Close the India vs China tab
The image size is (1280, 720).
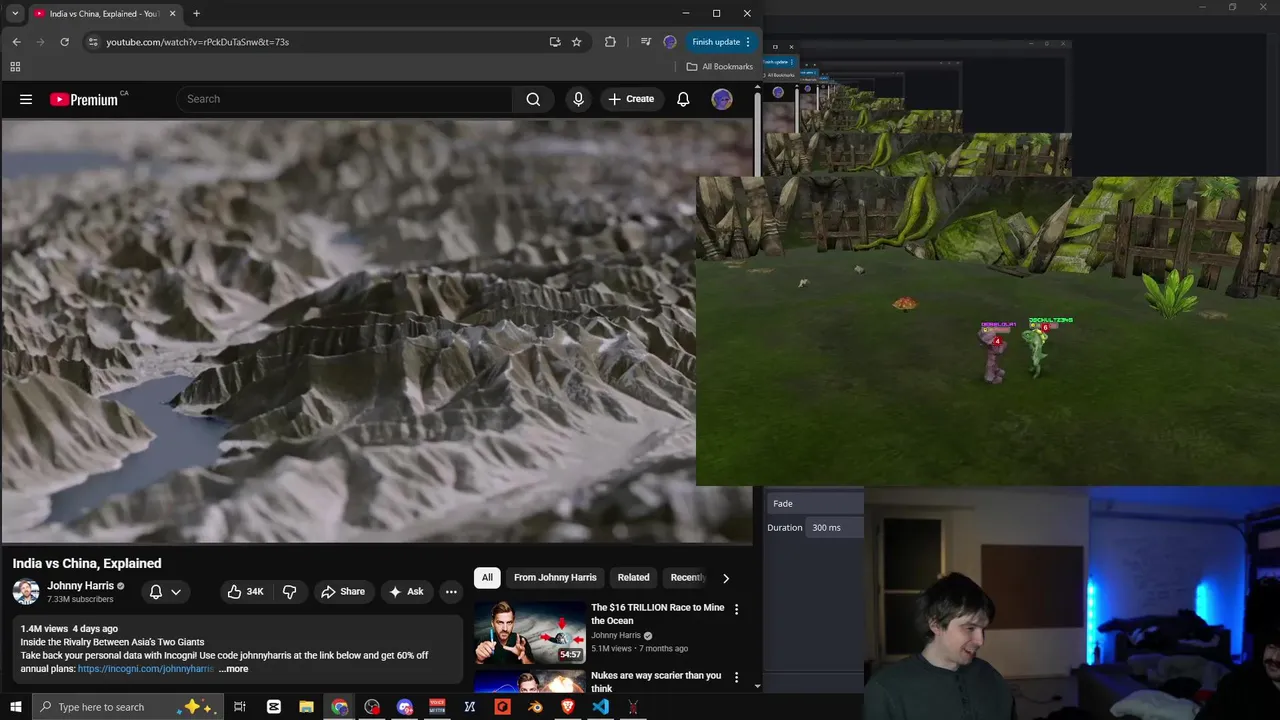pos(173,14)
